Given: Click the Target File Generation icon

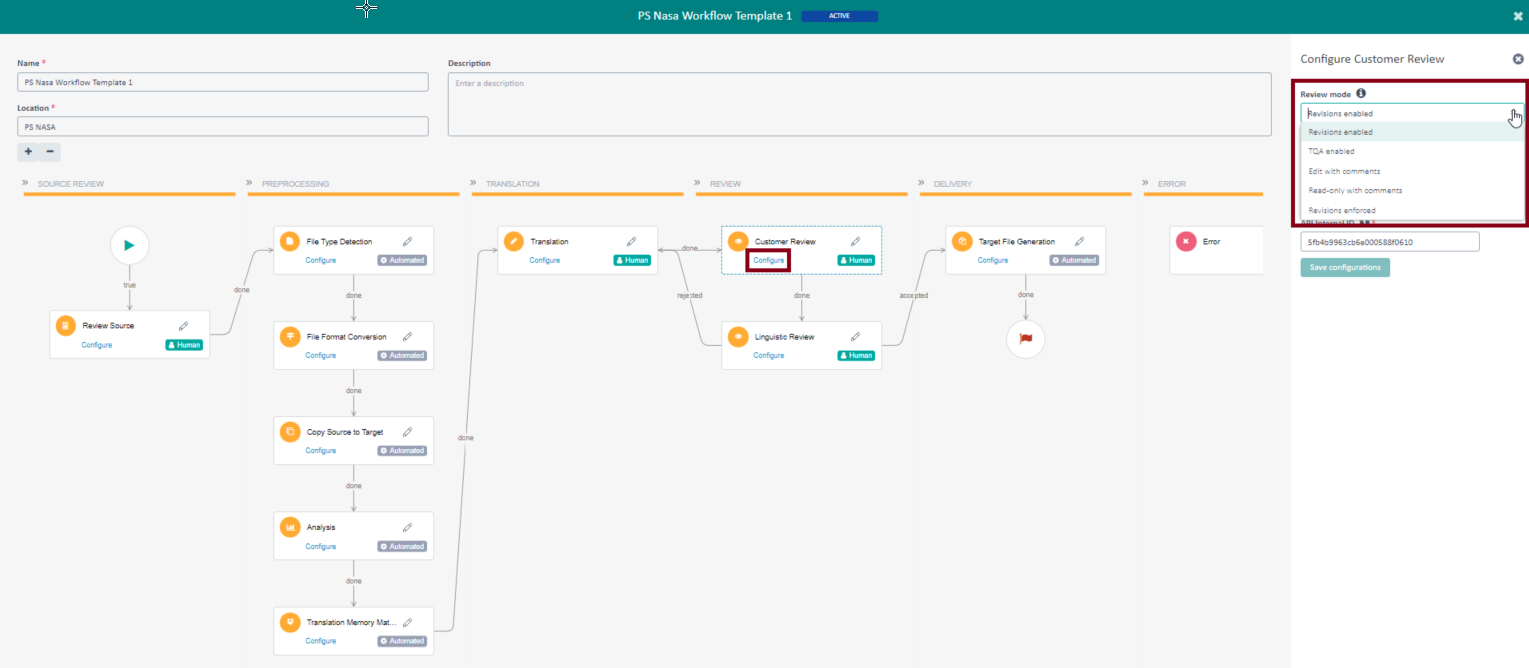Looking at the screenshot, I should [x=961, y=241].
